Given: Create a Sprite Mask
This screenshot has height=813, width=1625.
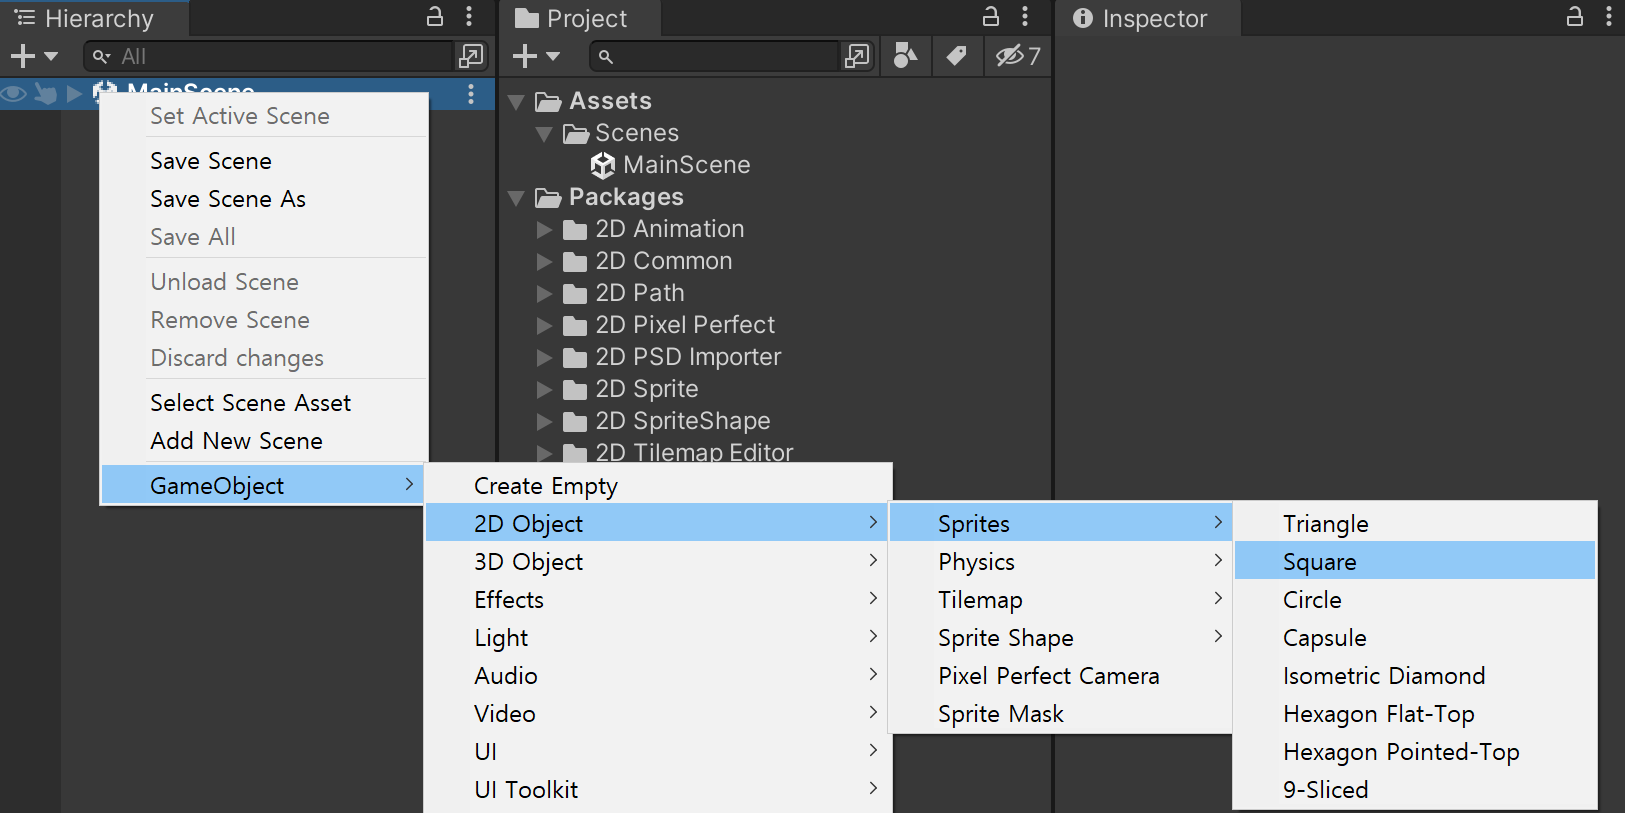Looking at the screenshot, I should (1061, 713).
